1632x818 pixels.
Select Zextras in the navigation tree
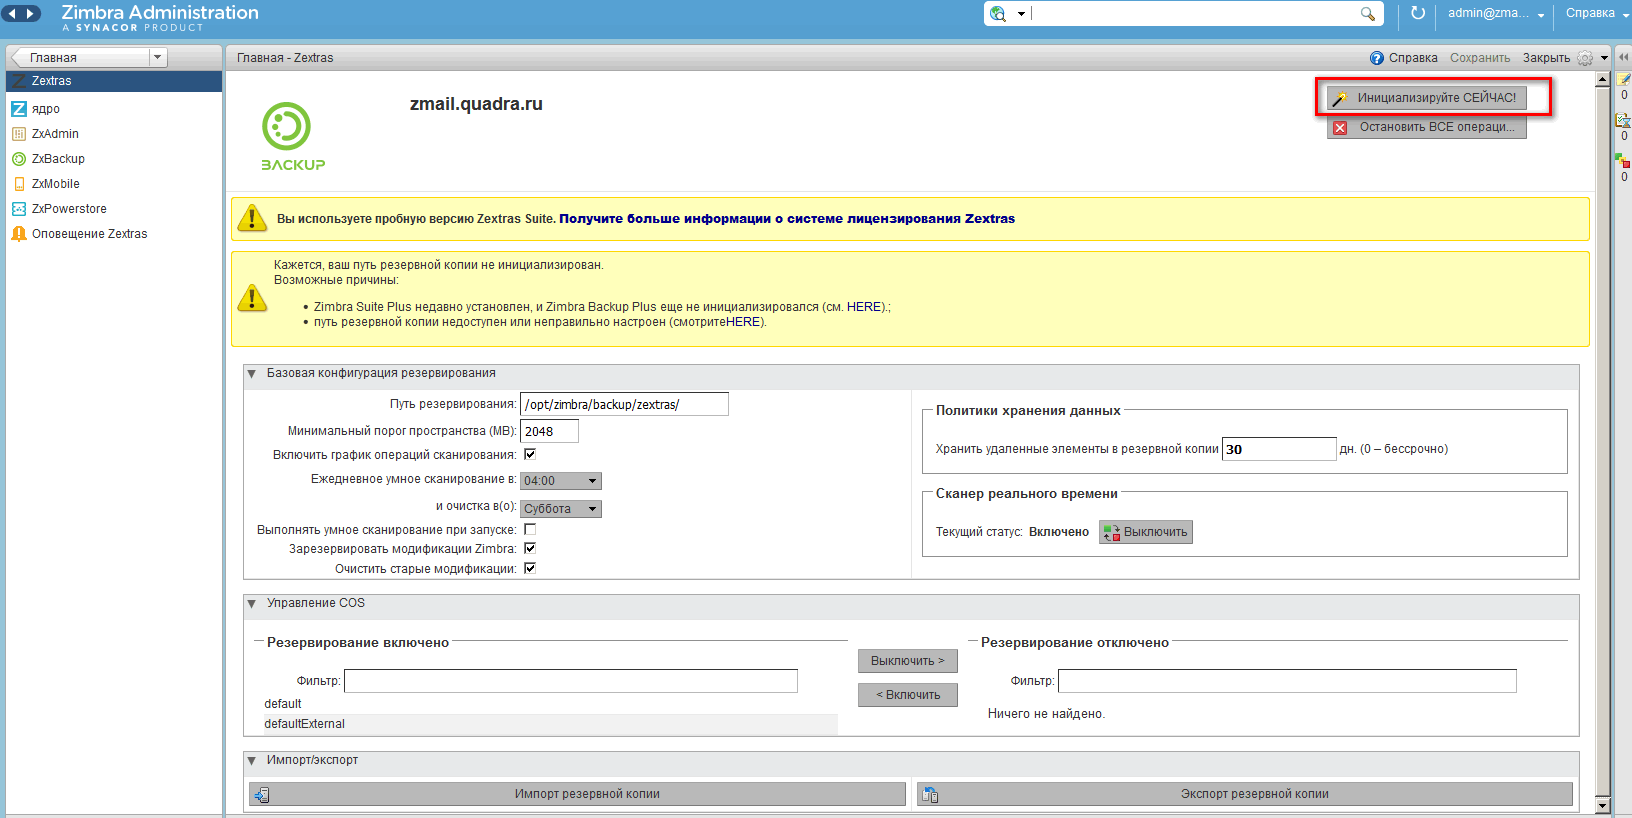click(114, 81)
